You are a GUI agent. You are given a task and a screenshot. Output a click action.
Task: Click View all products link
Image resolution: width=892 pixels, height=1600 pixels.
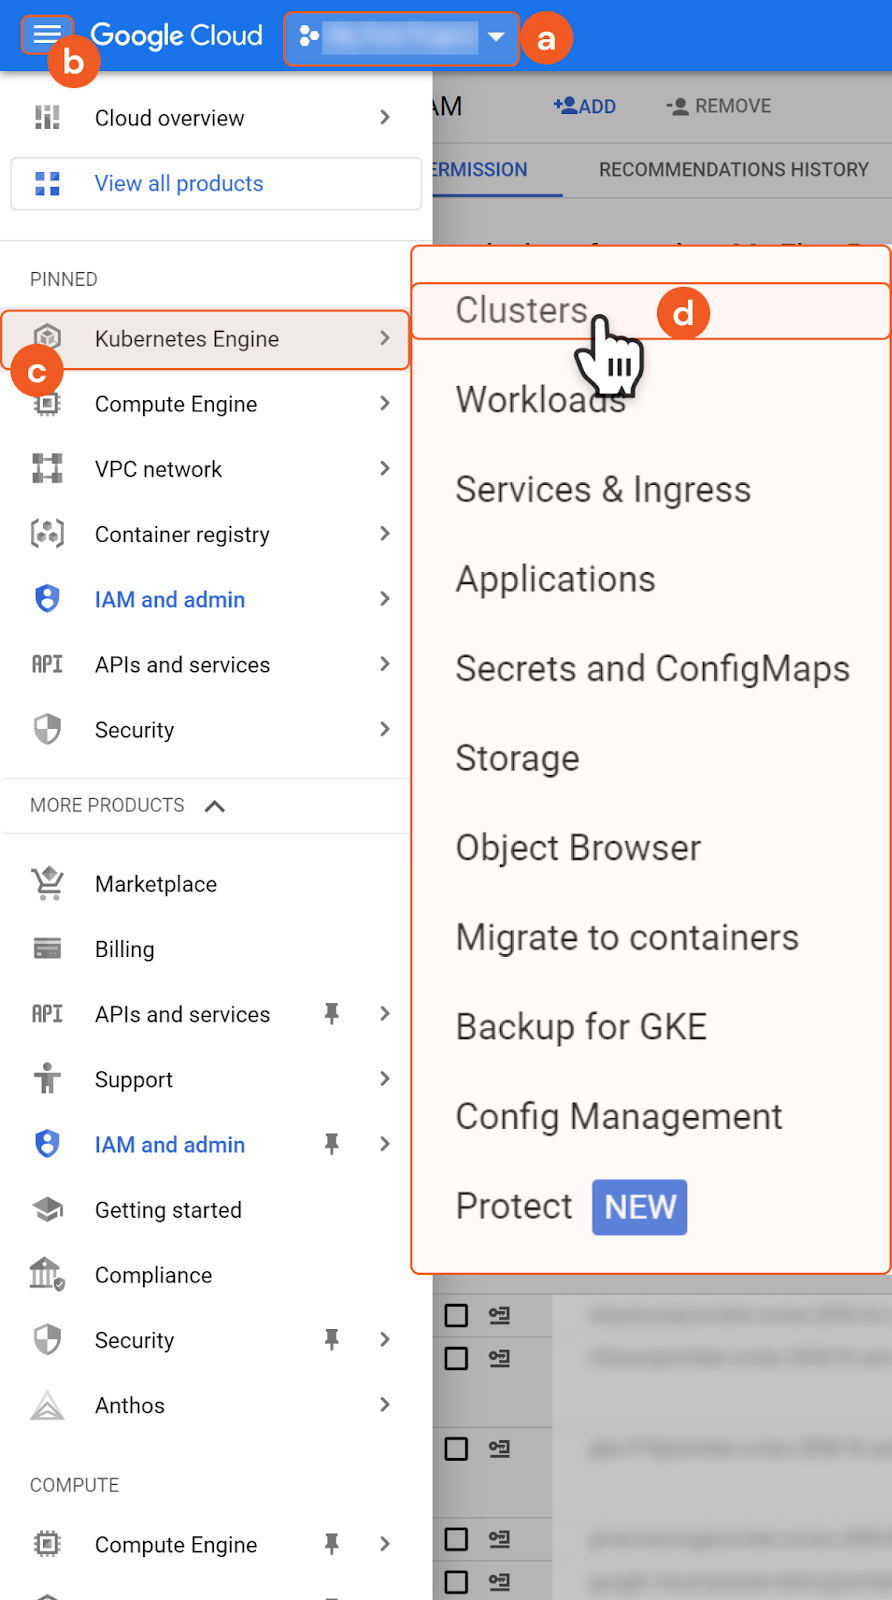click(x=179, y=184)
